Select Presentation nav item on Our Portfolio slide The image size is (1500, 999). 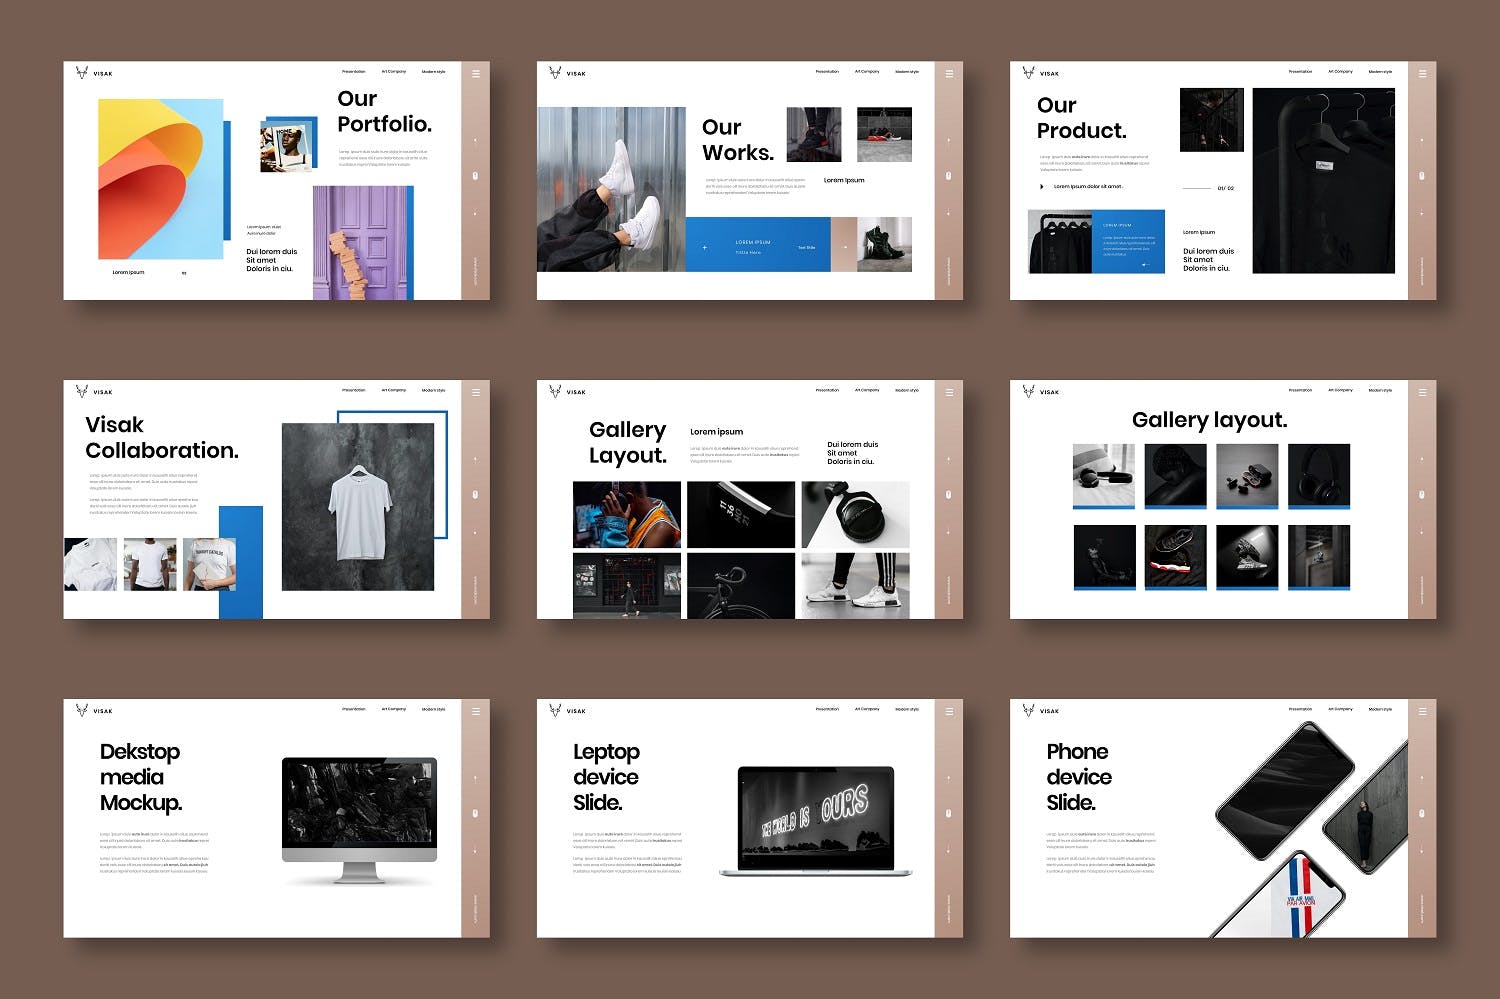354,72
